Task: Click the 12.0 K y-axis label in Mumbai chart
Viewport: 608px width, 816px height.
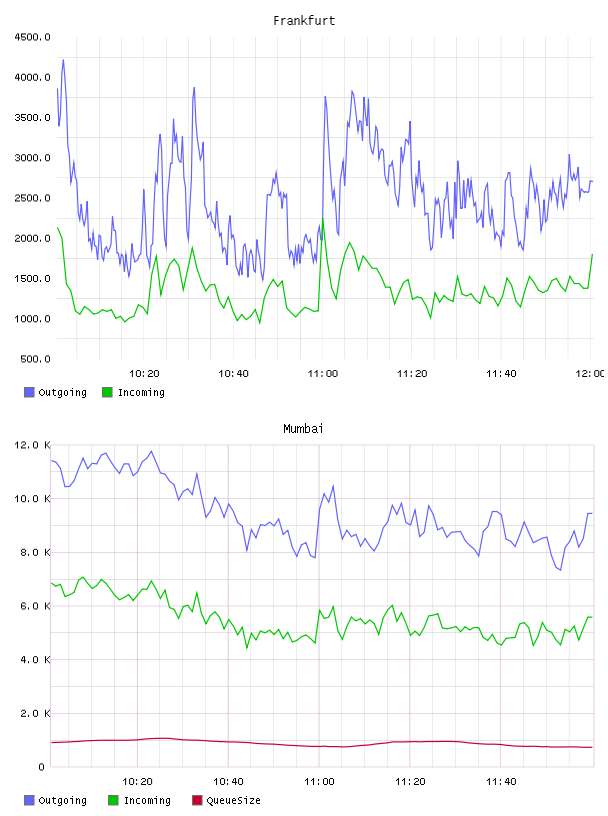Action: pyautogui.click(x=32, y=445)
